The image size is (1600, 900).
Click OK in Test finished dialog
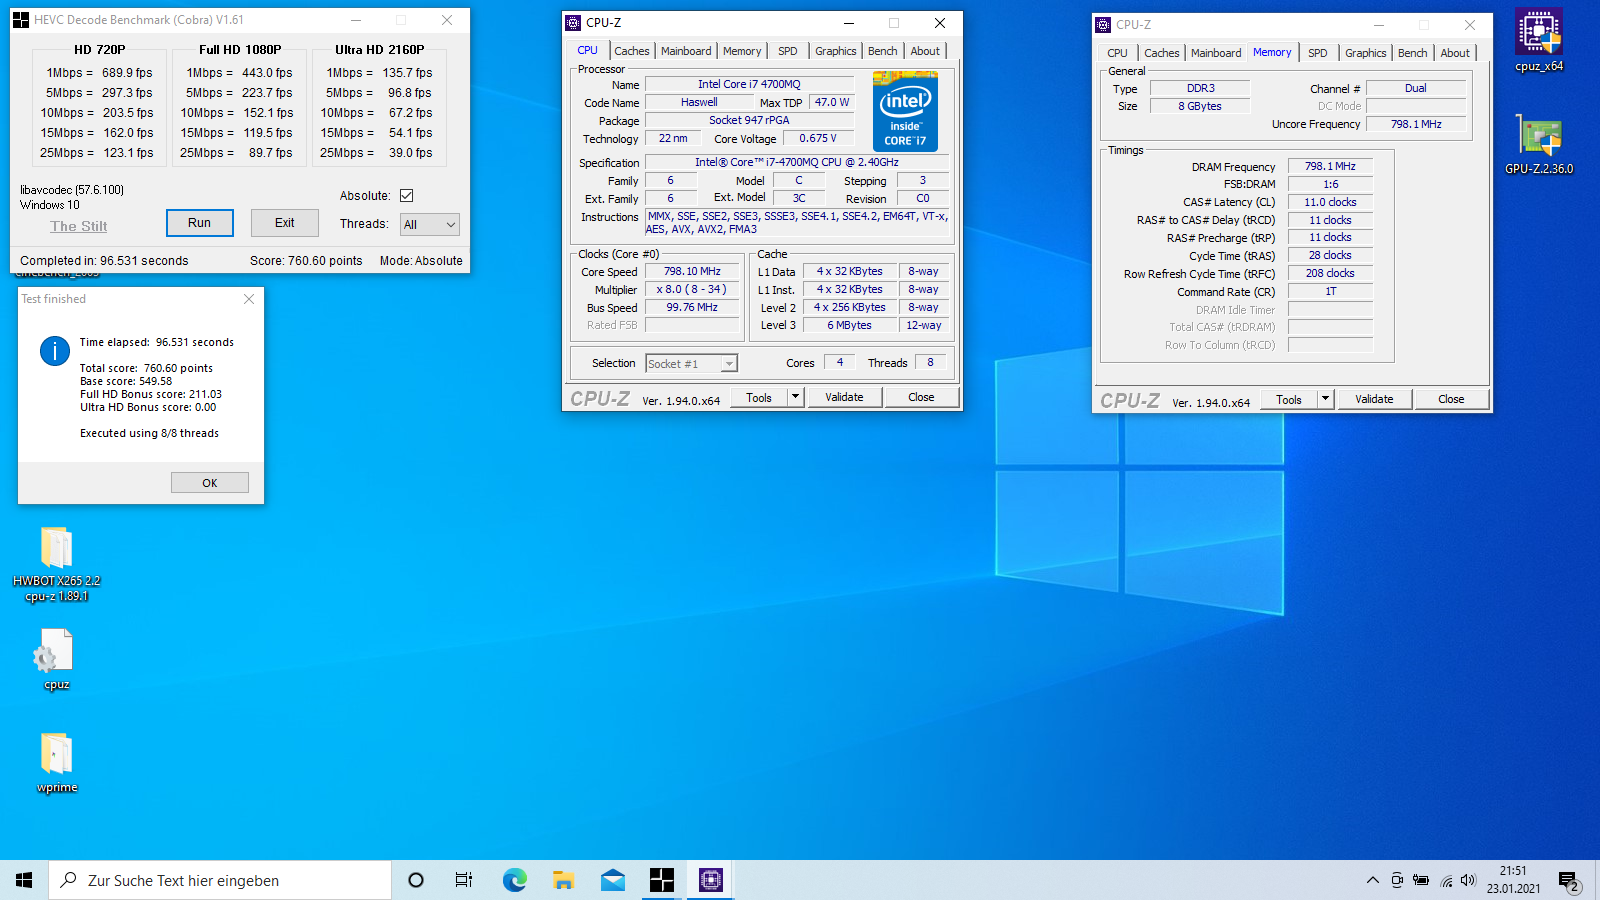coord(210,483)
